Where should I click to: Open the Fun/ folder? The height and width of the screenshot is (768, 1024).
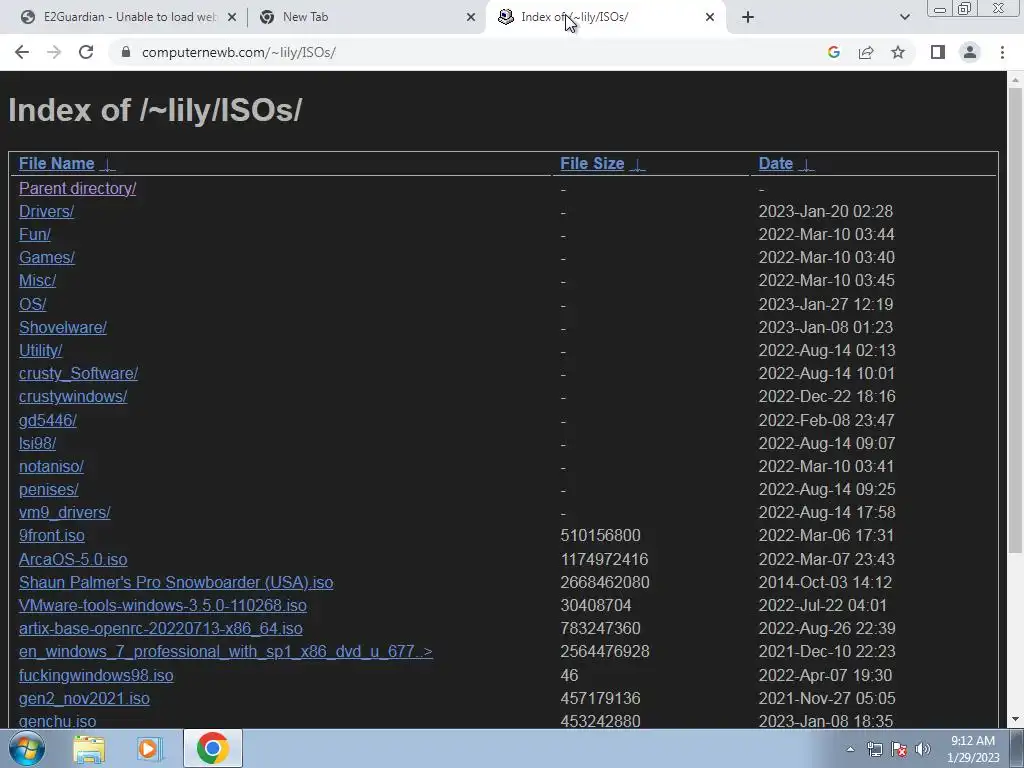[x=35, y=234]
